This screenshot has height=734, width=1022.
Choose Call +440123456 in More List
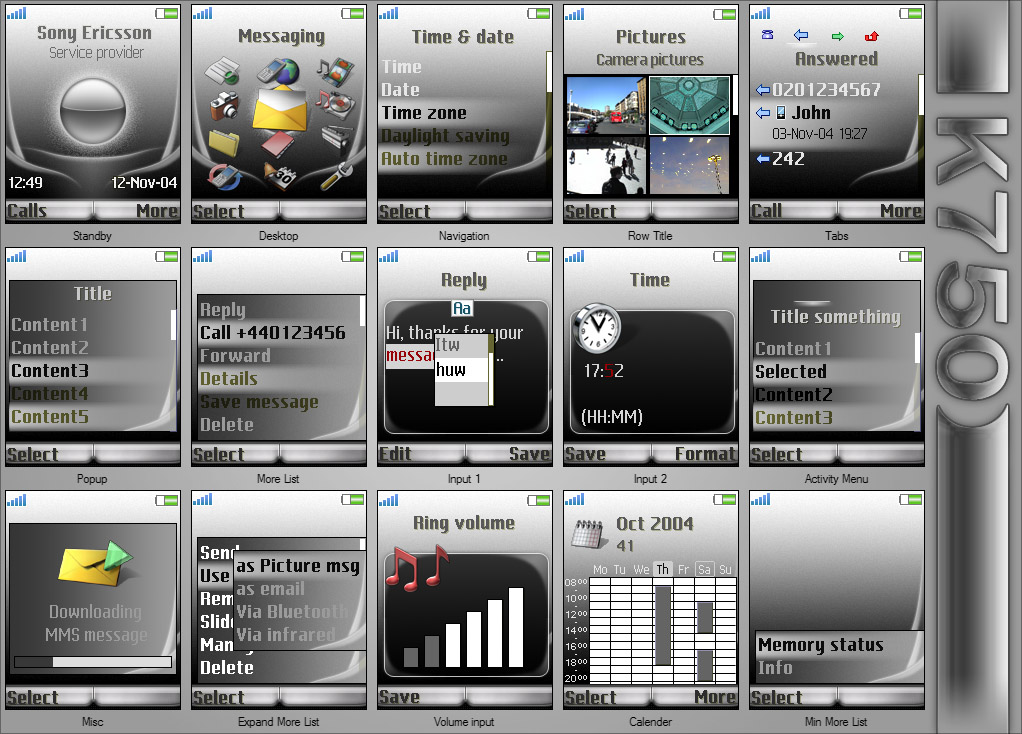278,332
